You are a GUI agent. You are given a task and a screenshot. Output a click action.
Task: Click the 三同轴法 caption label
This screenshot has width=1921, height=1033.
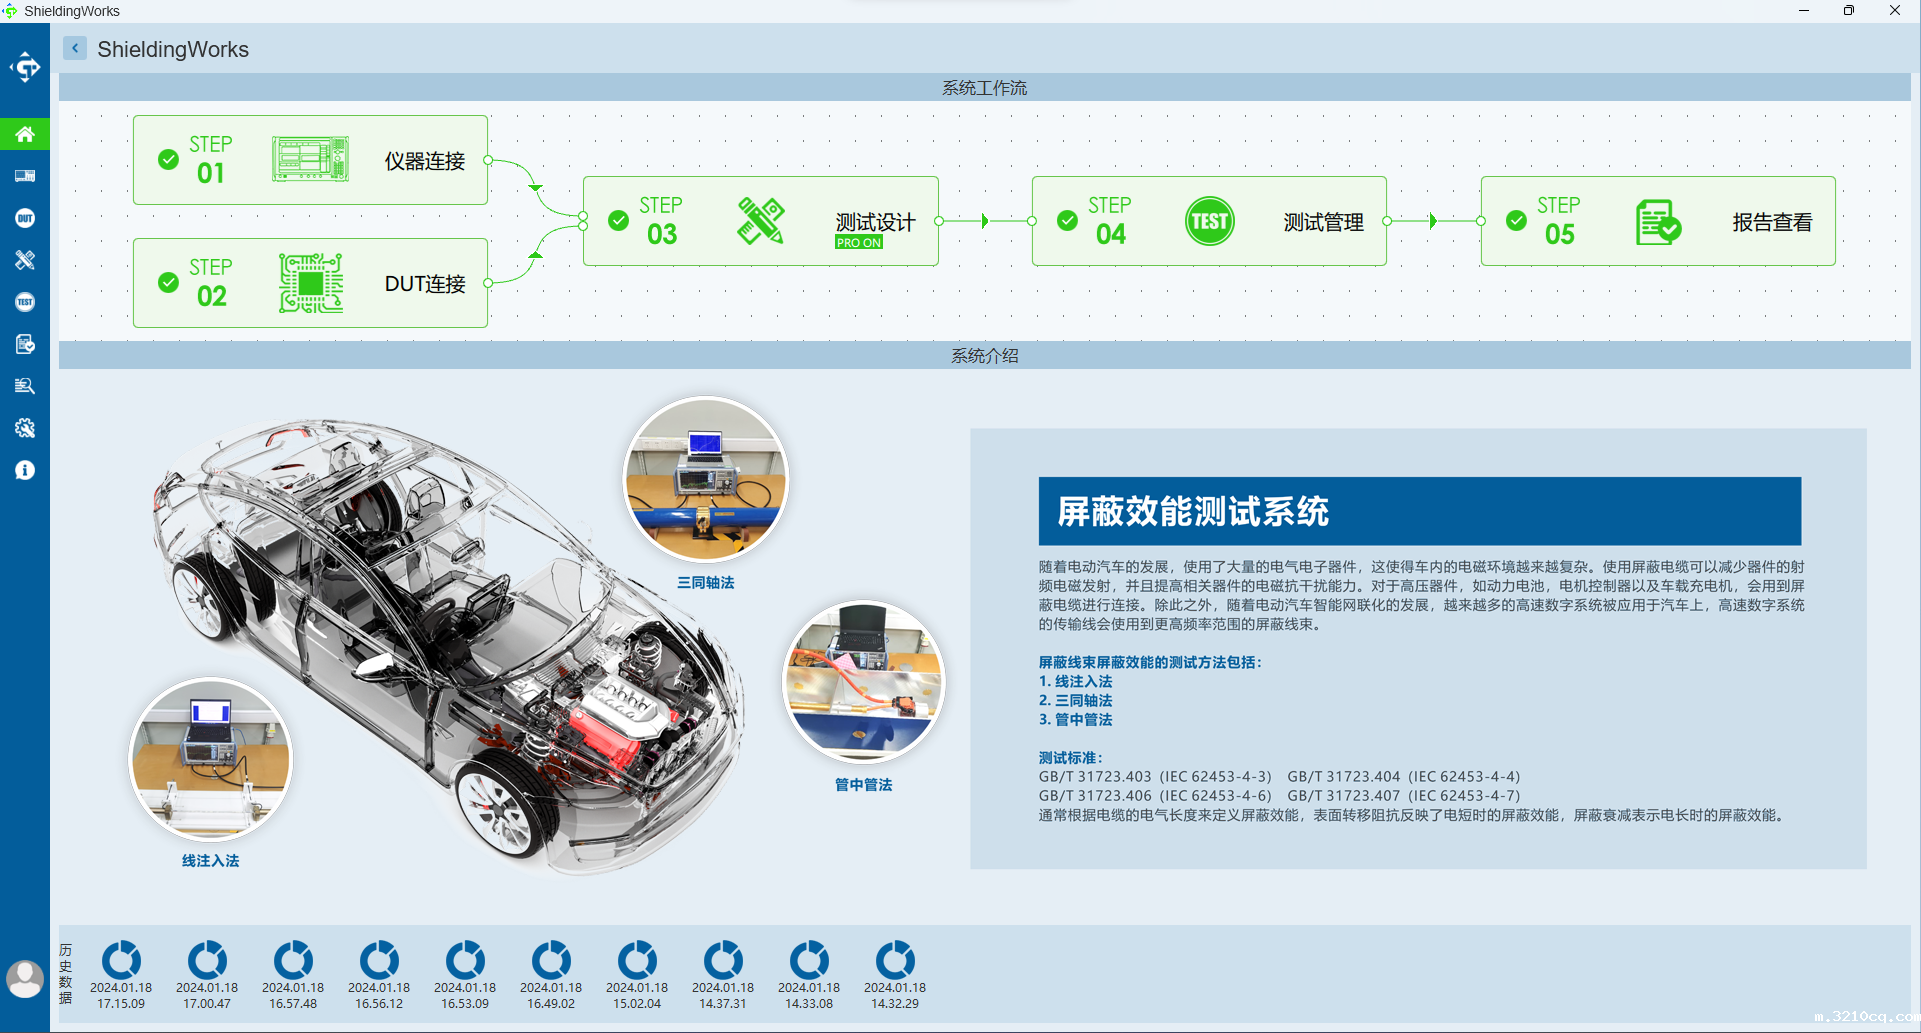tap(706, 583)
